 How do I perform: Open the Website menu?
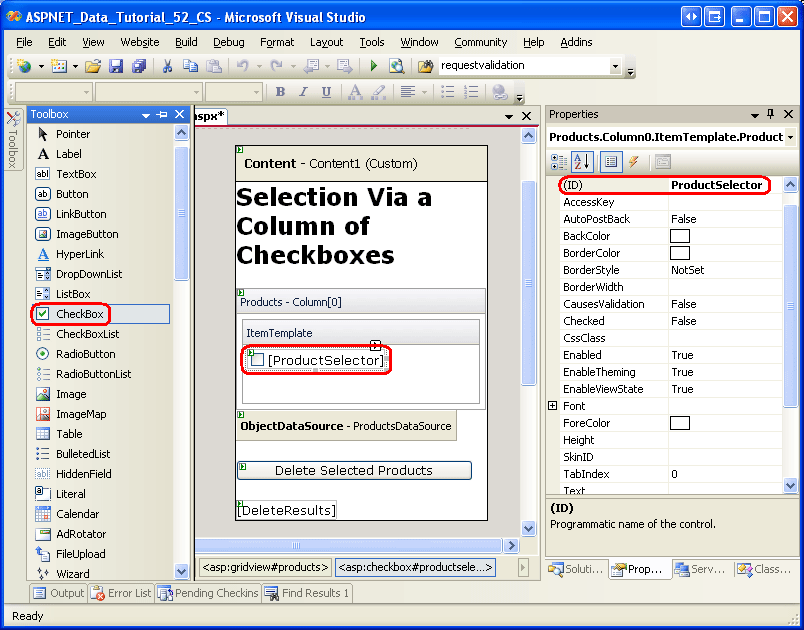[139, 42]
